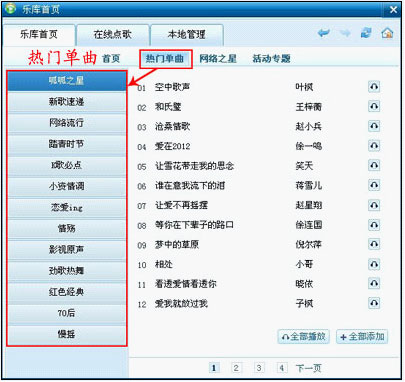
Task: Select the 影视原声 category
Action: coord(66,249)
